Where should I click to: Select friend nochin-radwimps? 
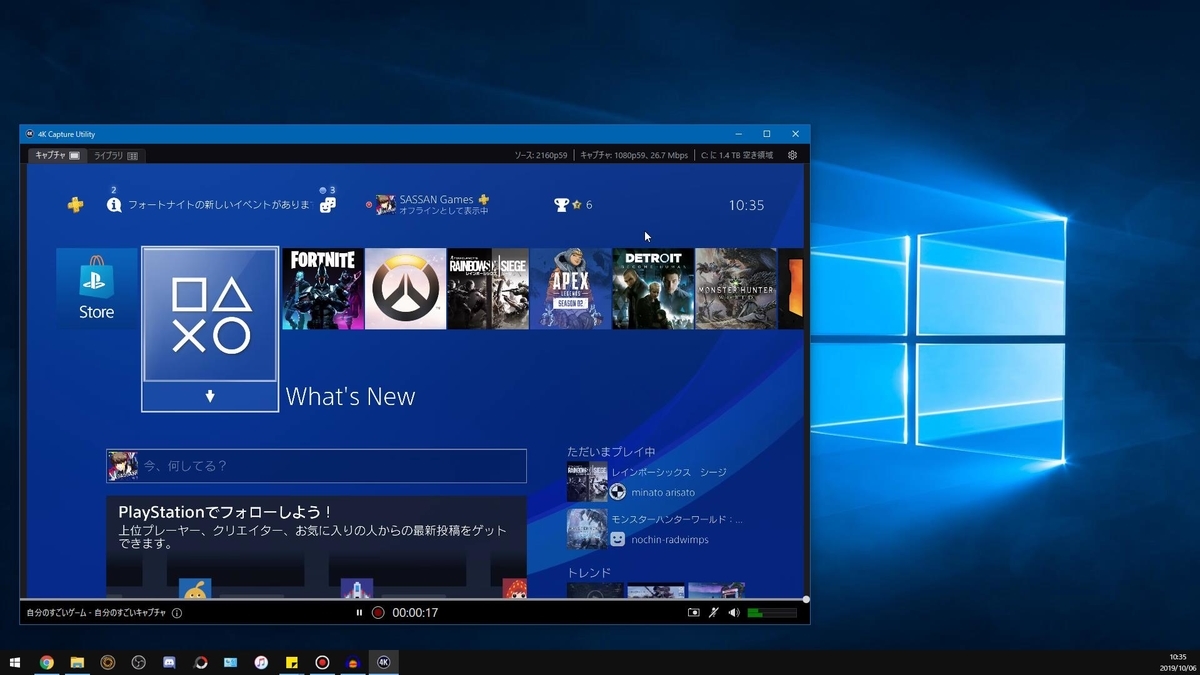pyautogui.click(x=670, y=539)
